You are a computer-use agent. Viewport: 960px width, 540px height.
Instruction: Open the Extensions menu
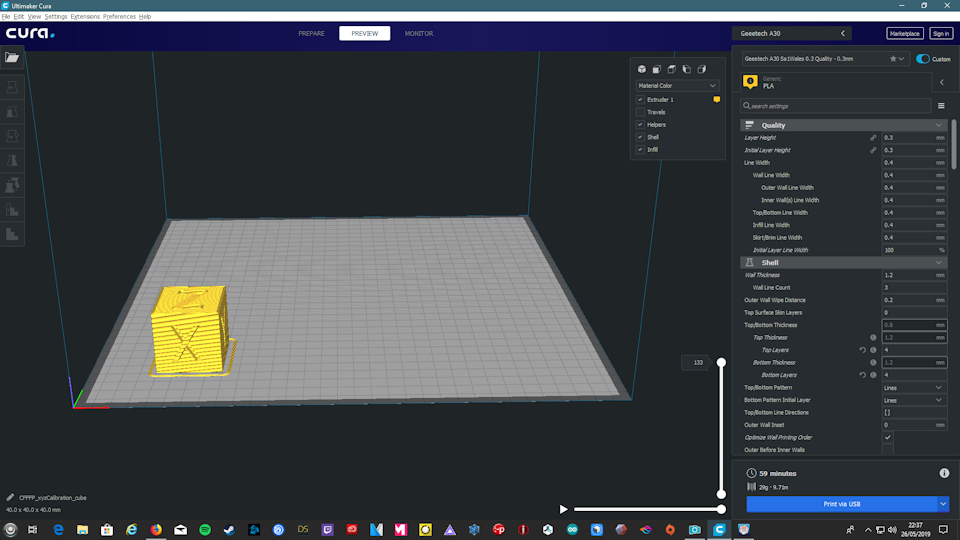85,17
